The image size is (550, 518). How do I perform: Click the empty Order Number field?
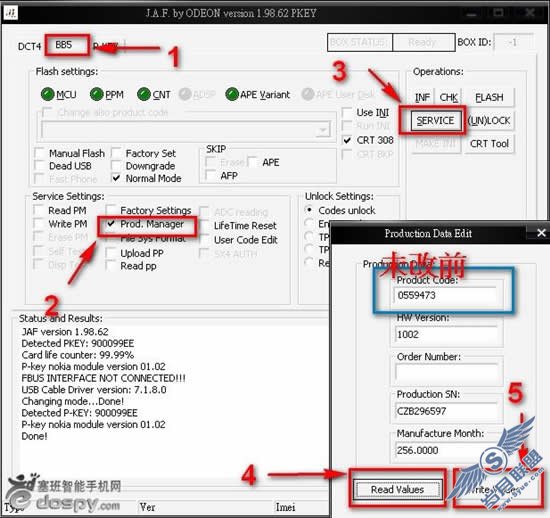click(445, 372)
